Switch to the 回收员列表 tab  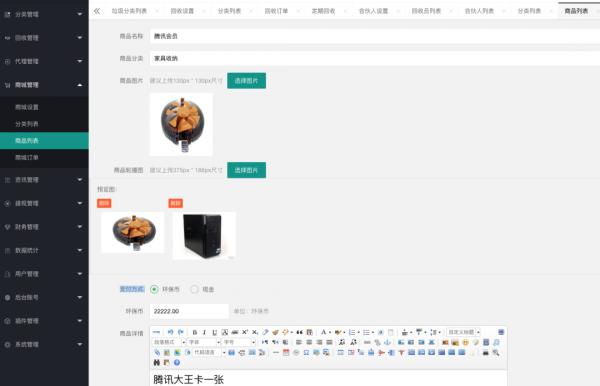click(426, 11)
